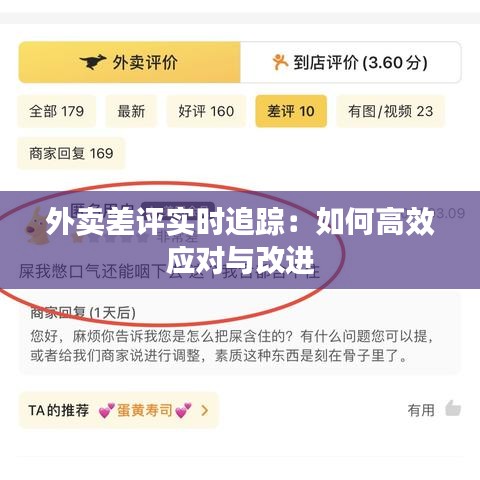Switch to 外卖评价 tab
480x480 pixels.
pyautogui.click(x=129, y=62)
